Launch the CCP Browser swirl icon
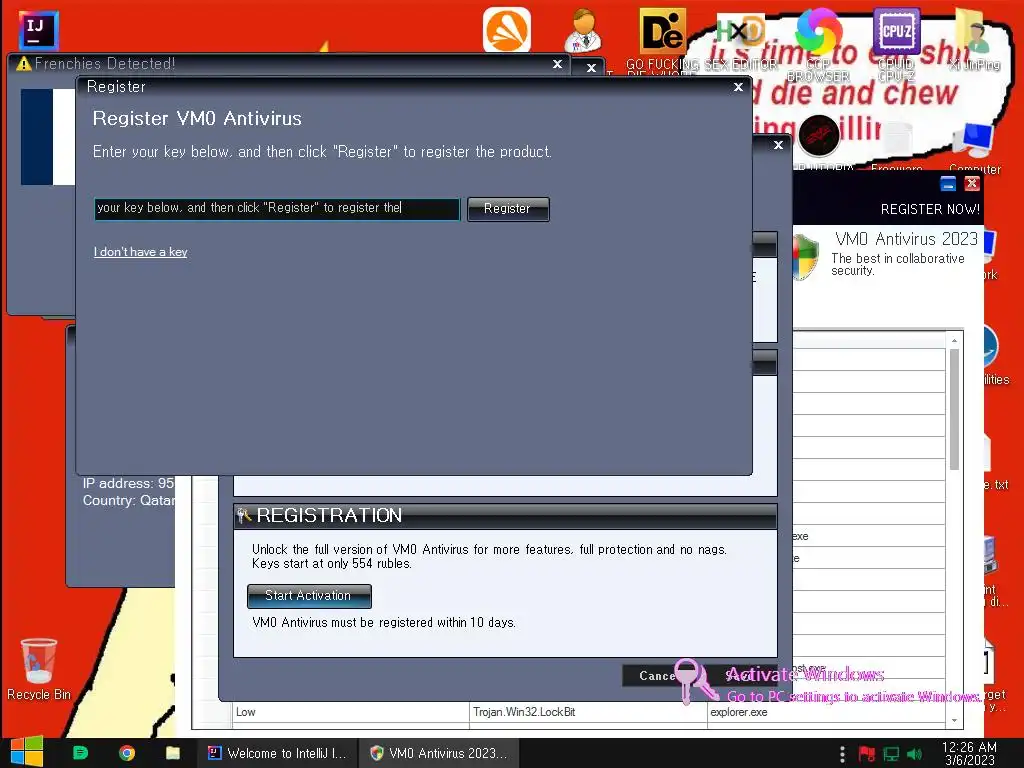This screenshot has height=768, width=1024. [818, 31]
